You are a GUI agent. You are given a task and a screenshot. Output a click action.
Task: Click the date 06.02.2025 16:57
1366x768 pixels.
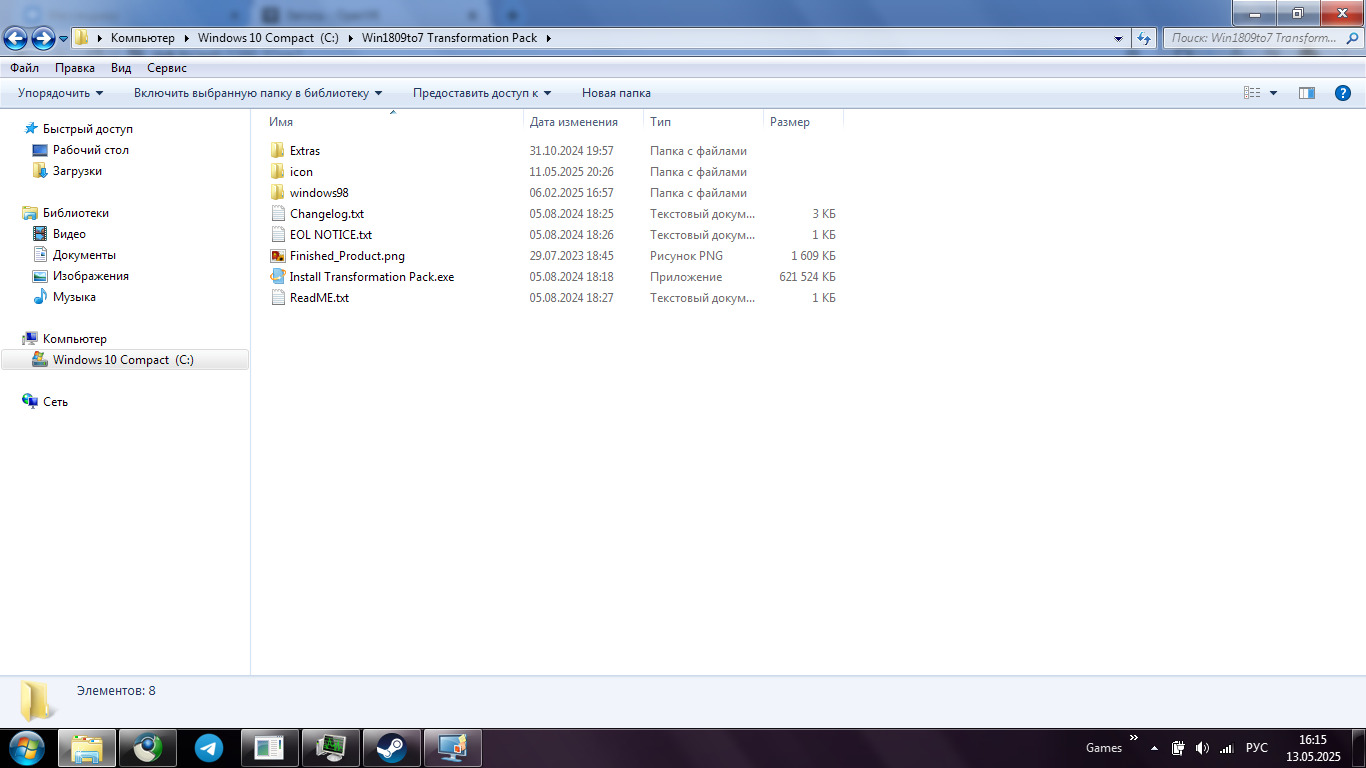571,193
